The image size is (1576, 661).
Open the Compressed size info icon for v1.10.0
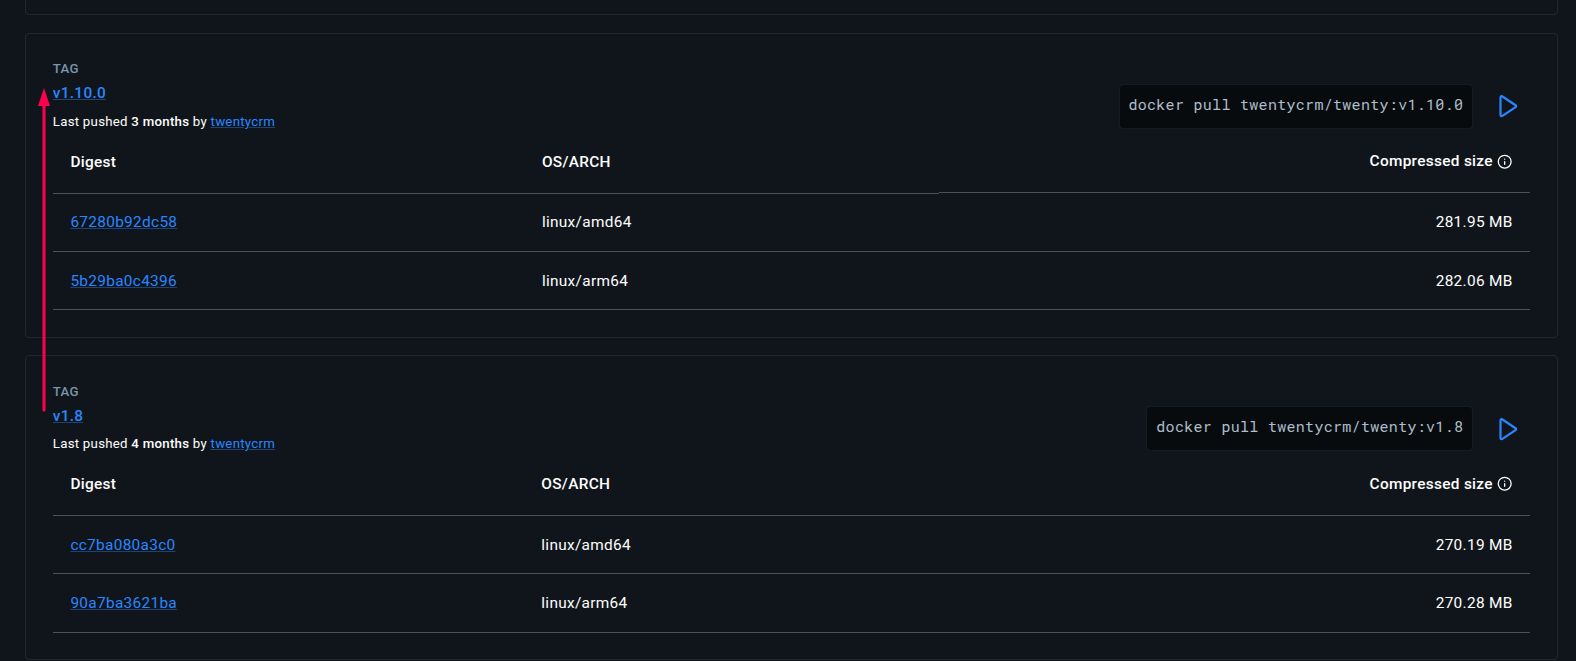1505,161
